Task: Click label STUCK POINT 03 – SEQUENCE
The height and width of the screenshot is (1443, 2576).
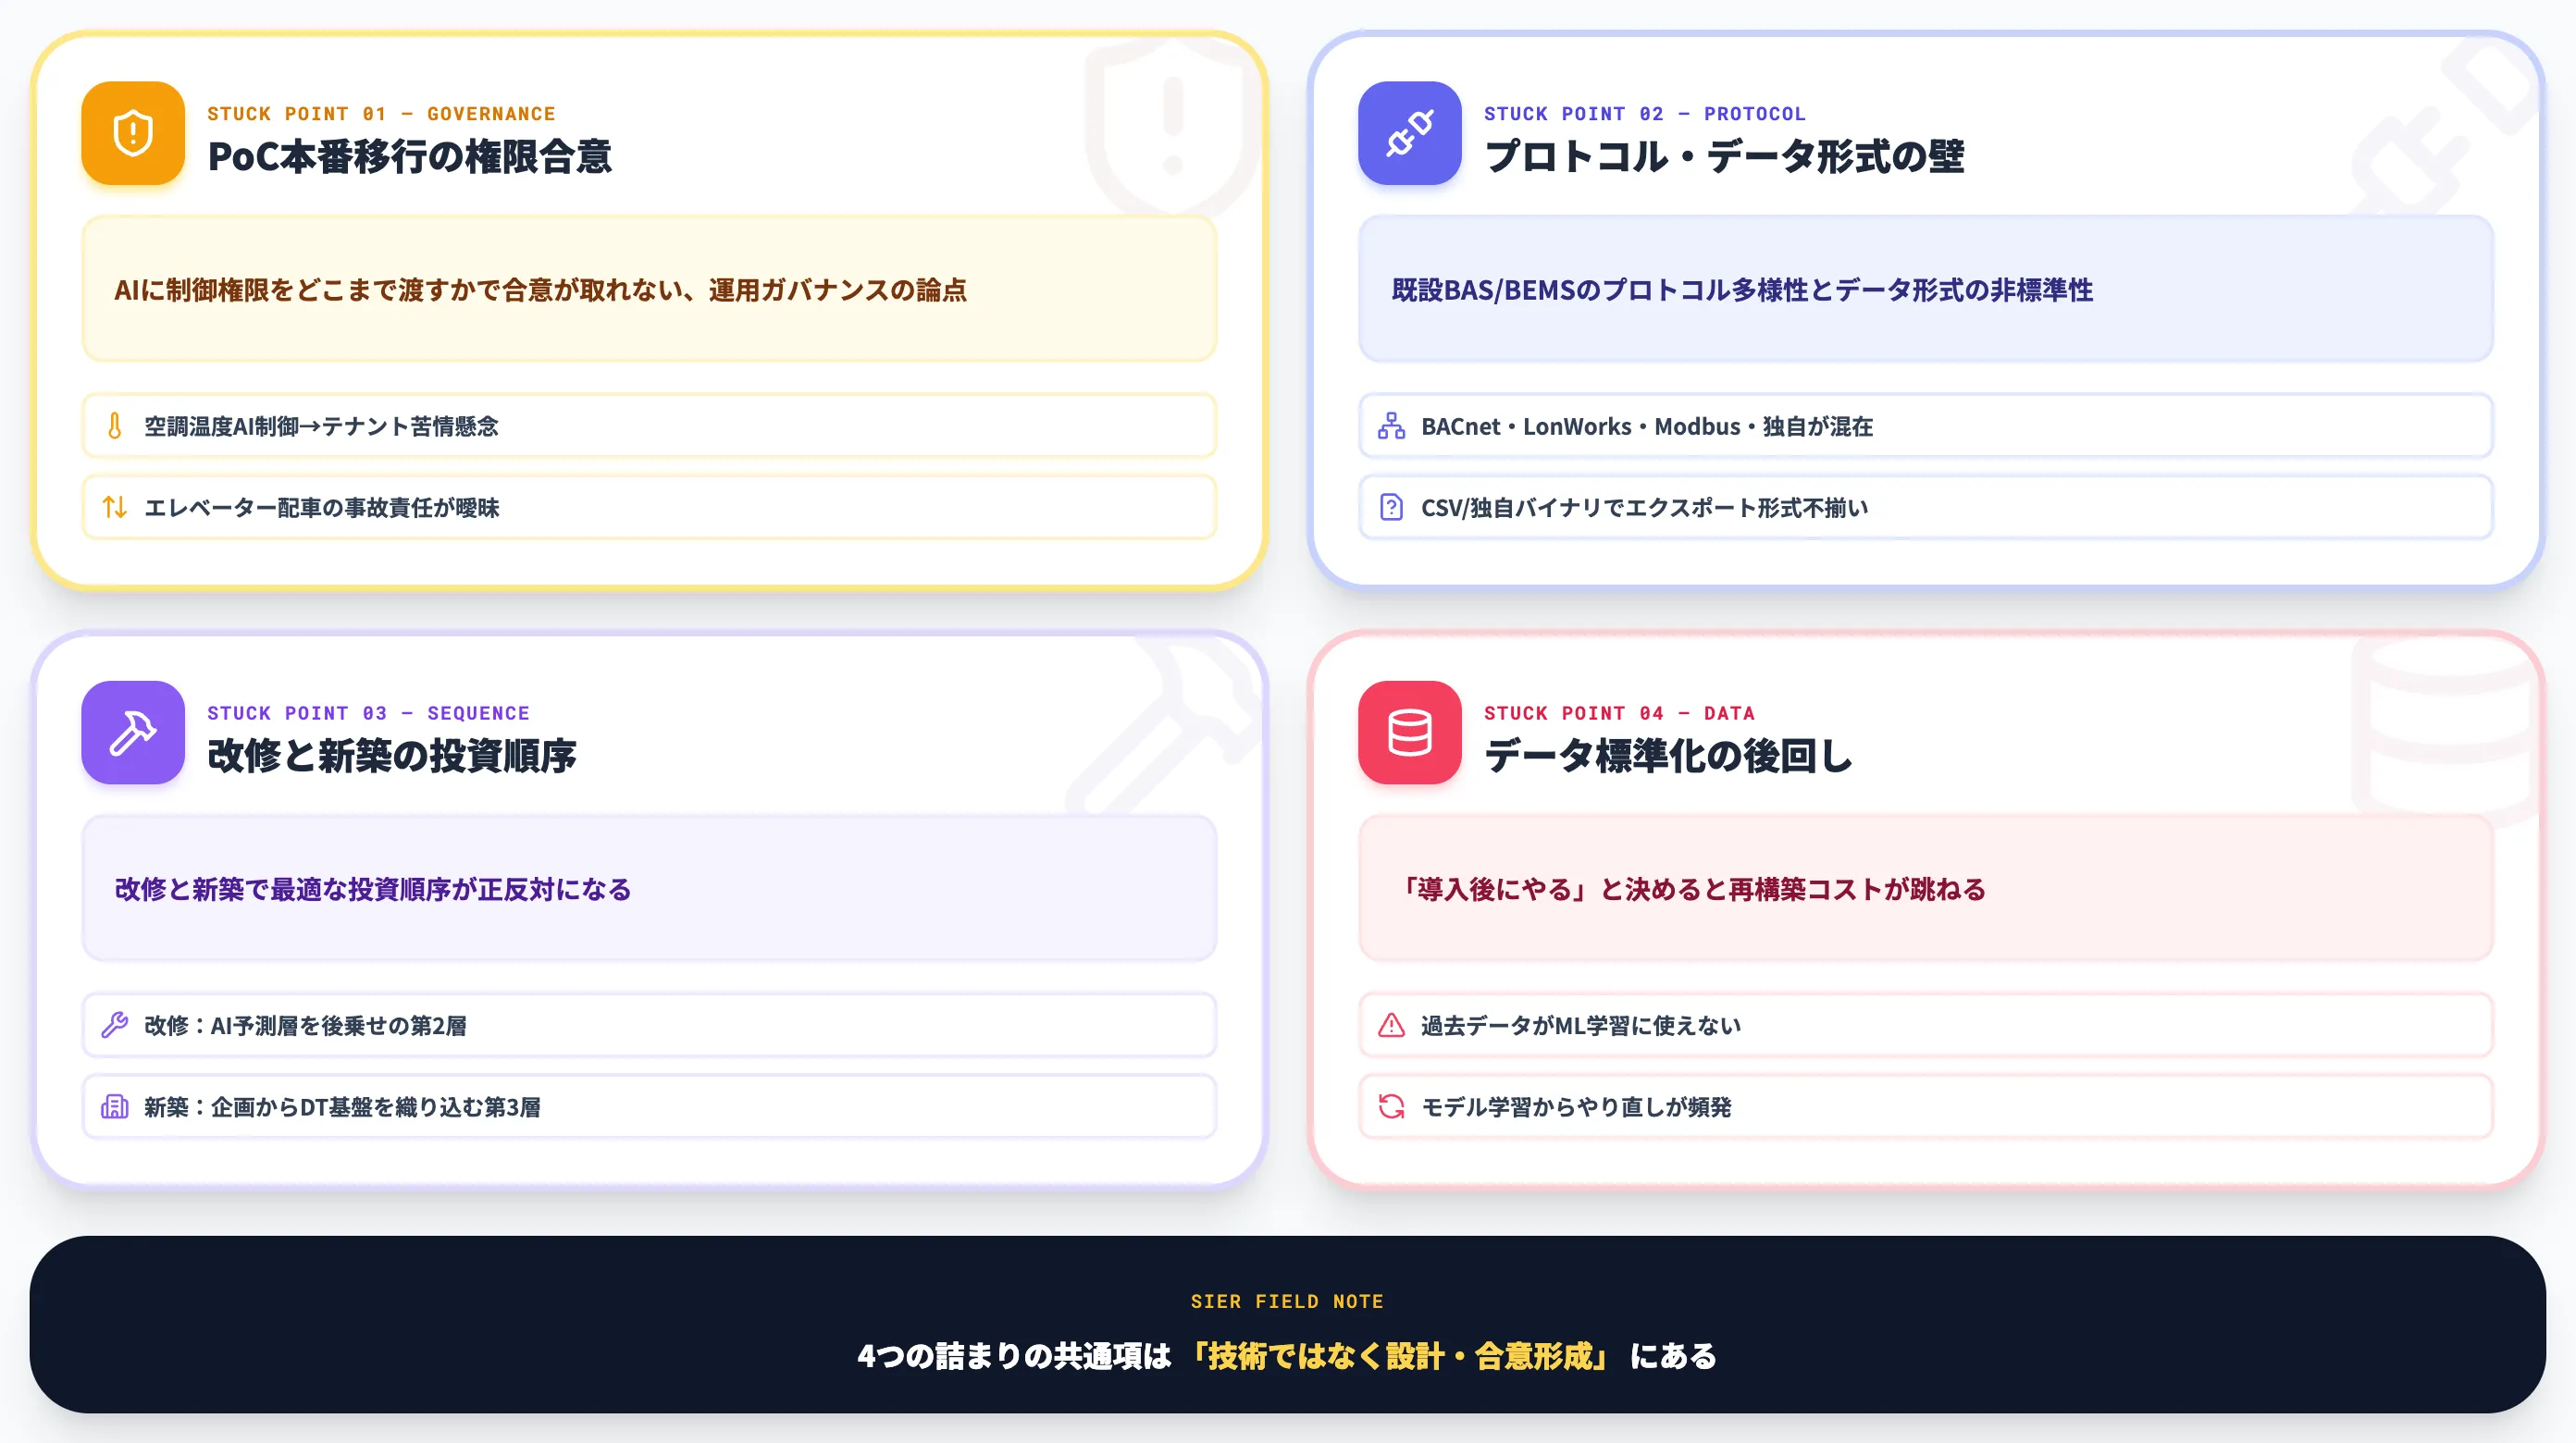Action: tap(368, 713)
